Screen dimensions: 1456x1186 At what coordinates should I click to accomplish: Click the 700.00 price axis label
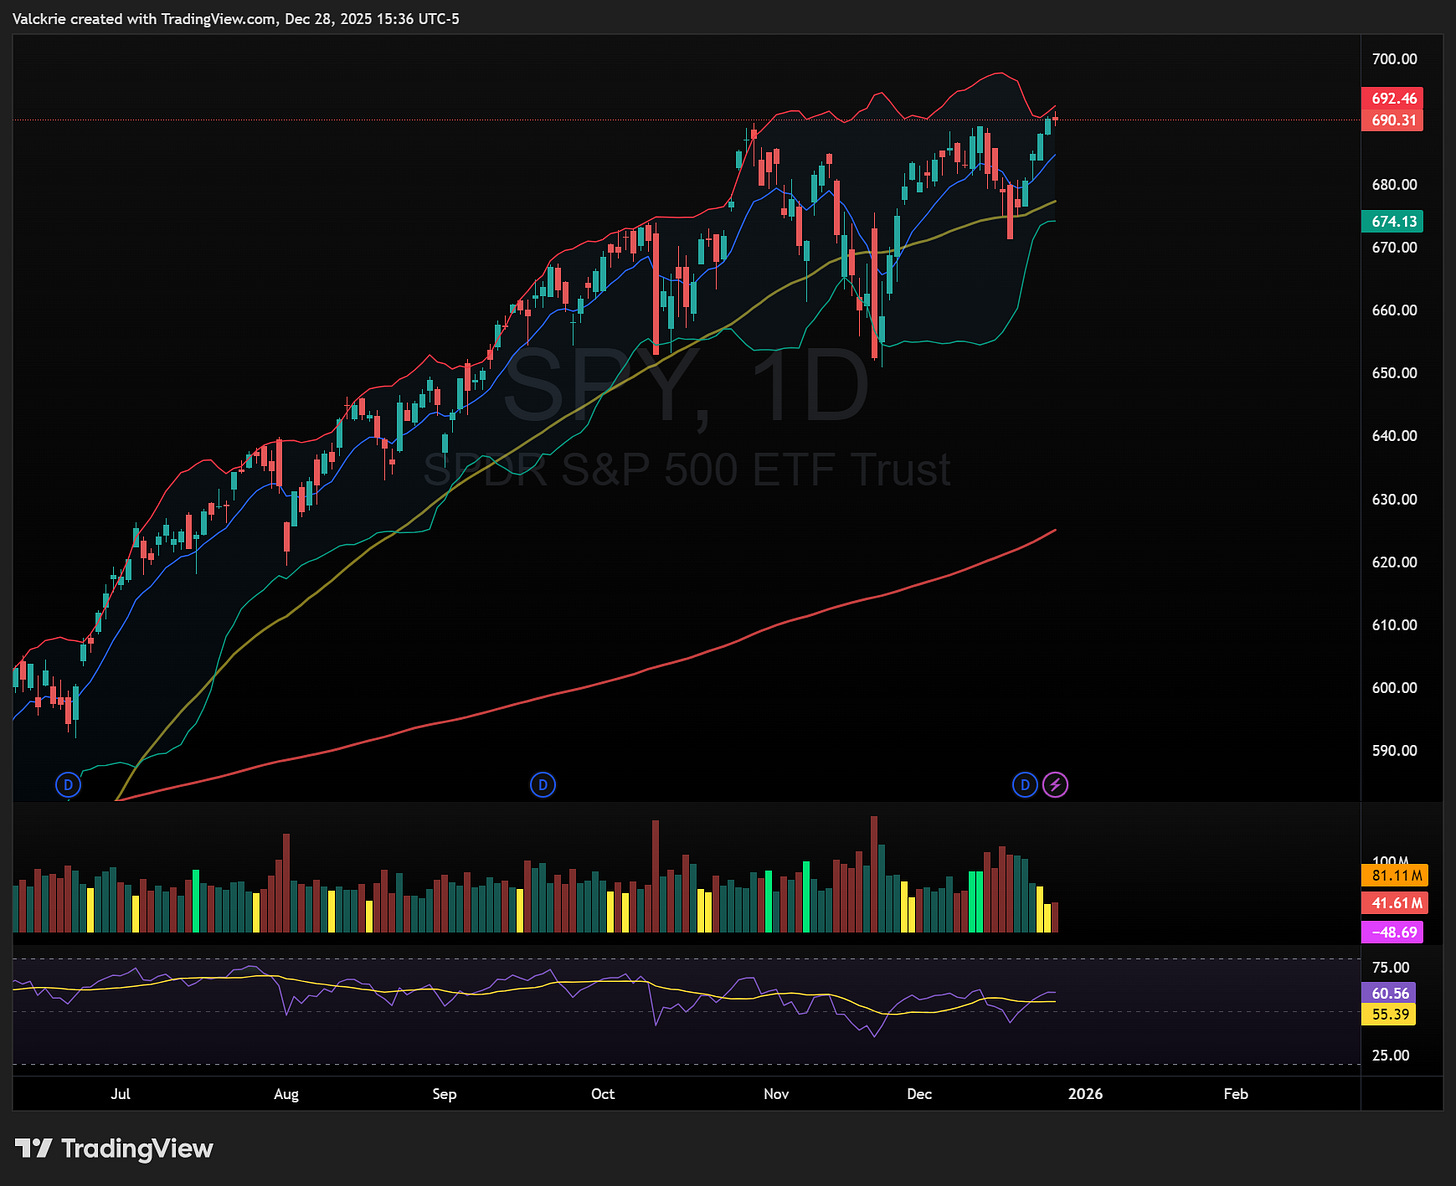point(1394,59)
